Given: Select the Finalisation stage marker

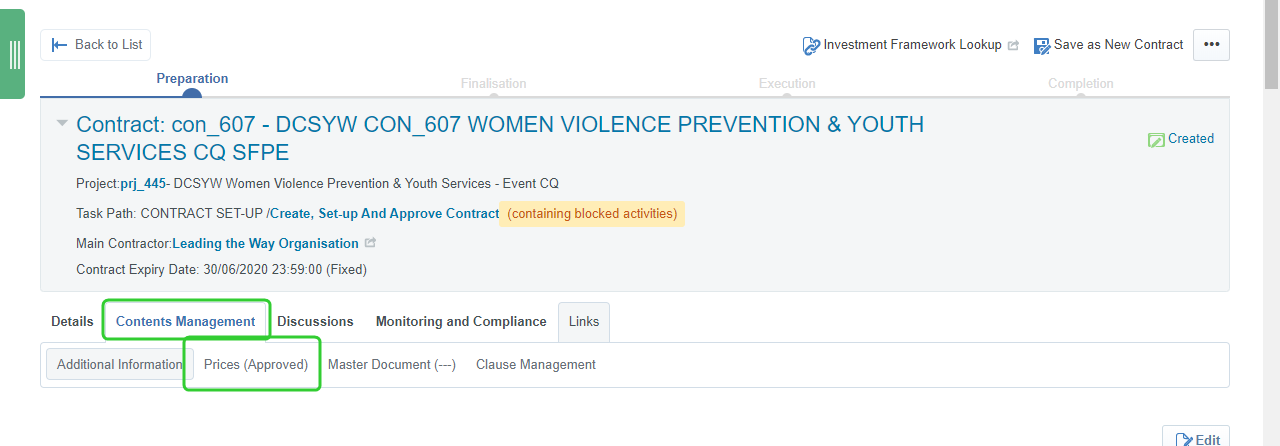Looking at the screenshot, I should (x=494, y=96).
